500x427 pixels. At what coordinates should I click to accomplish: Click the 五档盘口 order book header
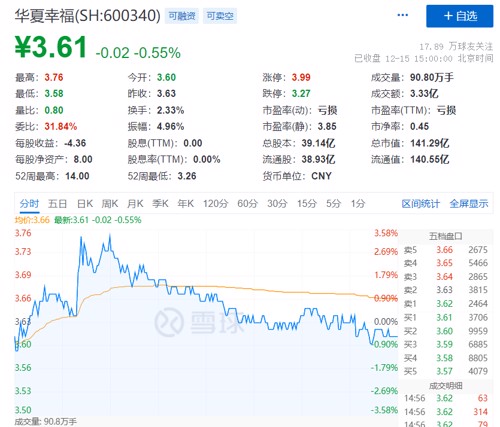[x=445, y=236]
